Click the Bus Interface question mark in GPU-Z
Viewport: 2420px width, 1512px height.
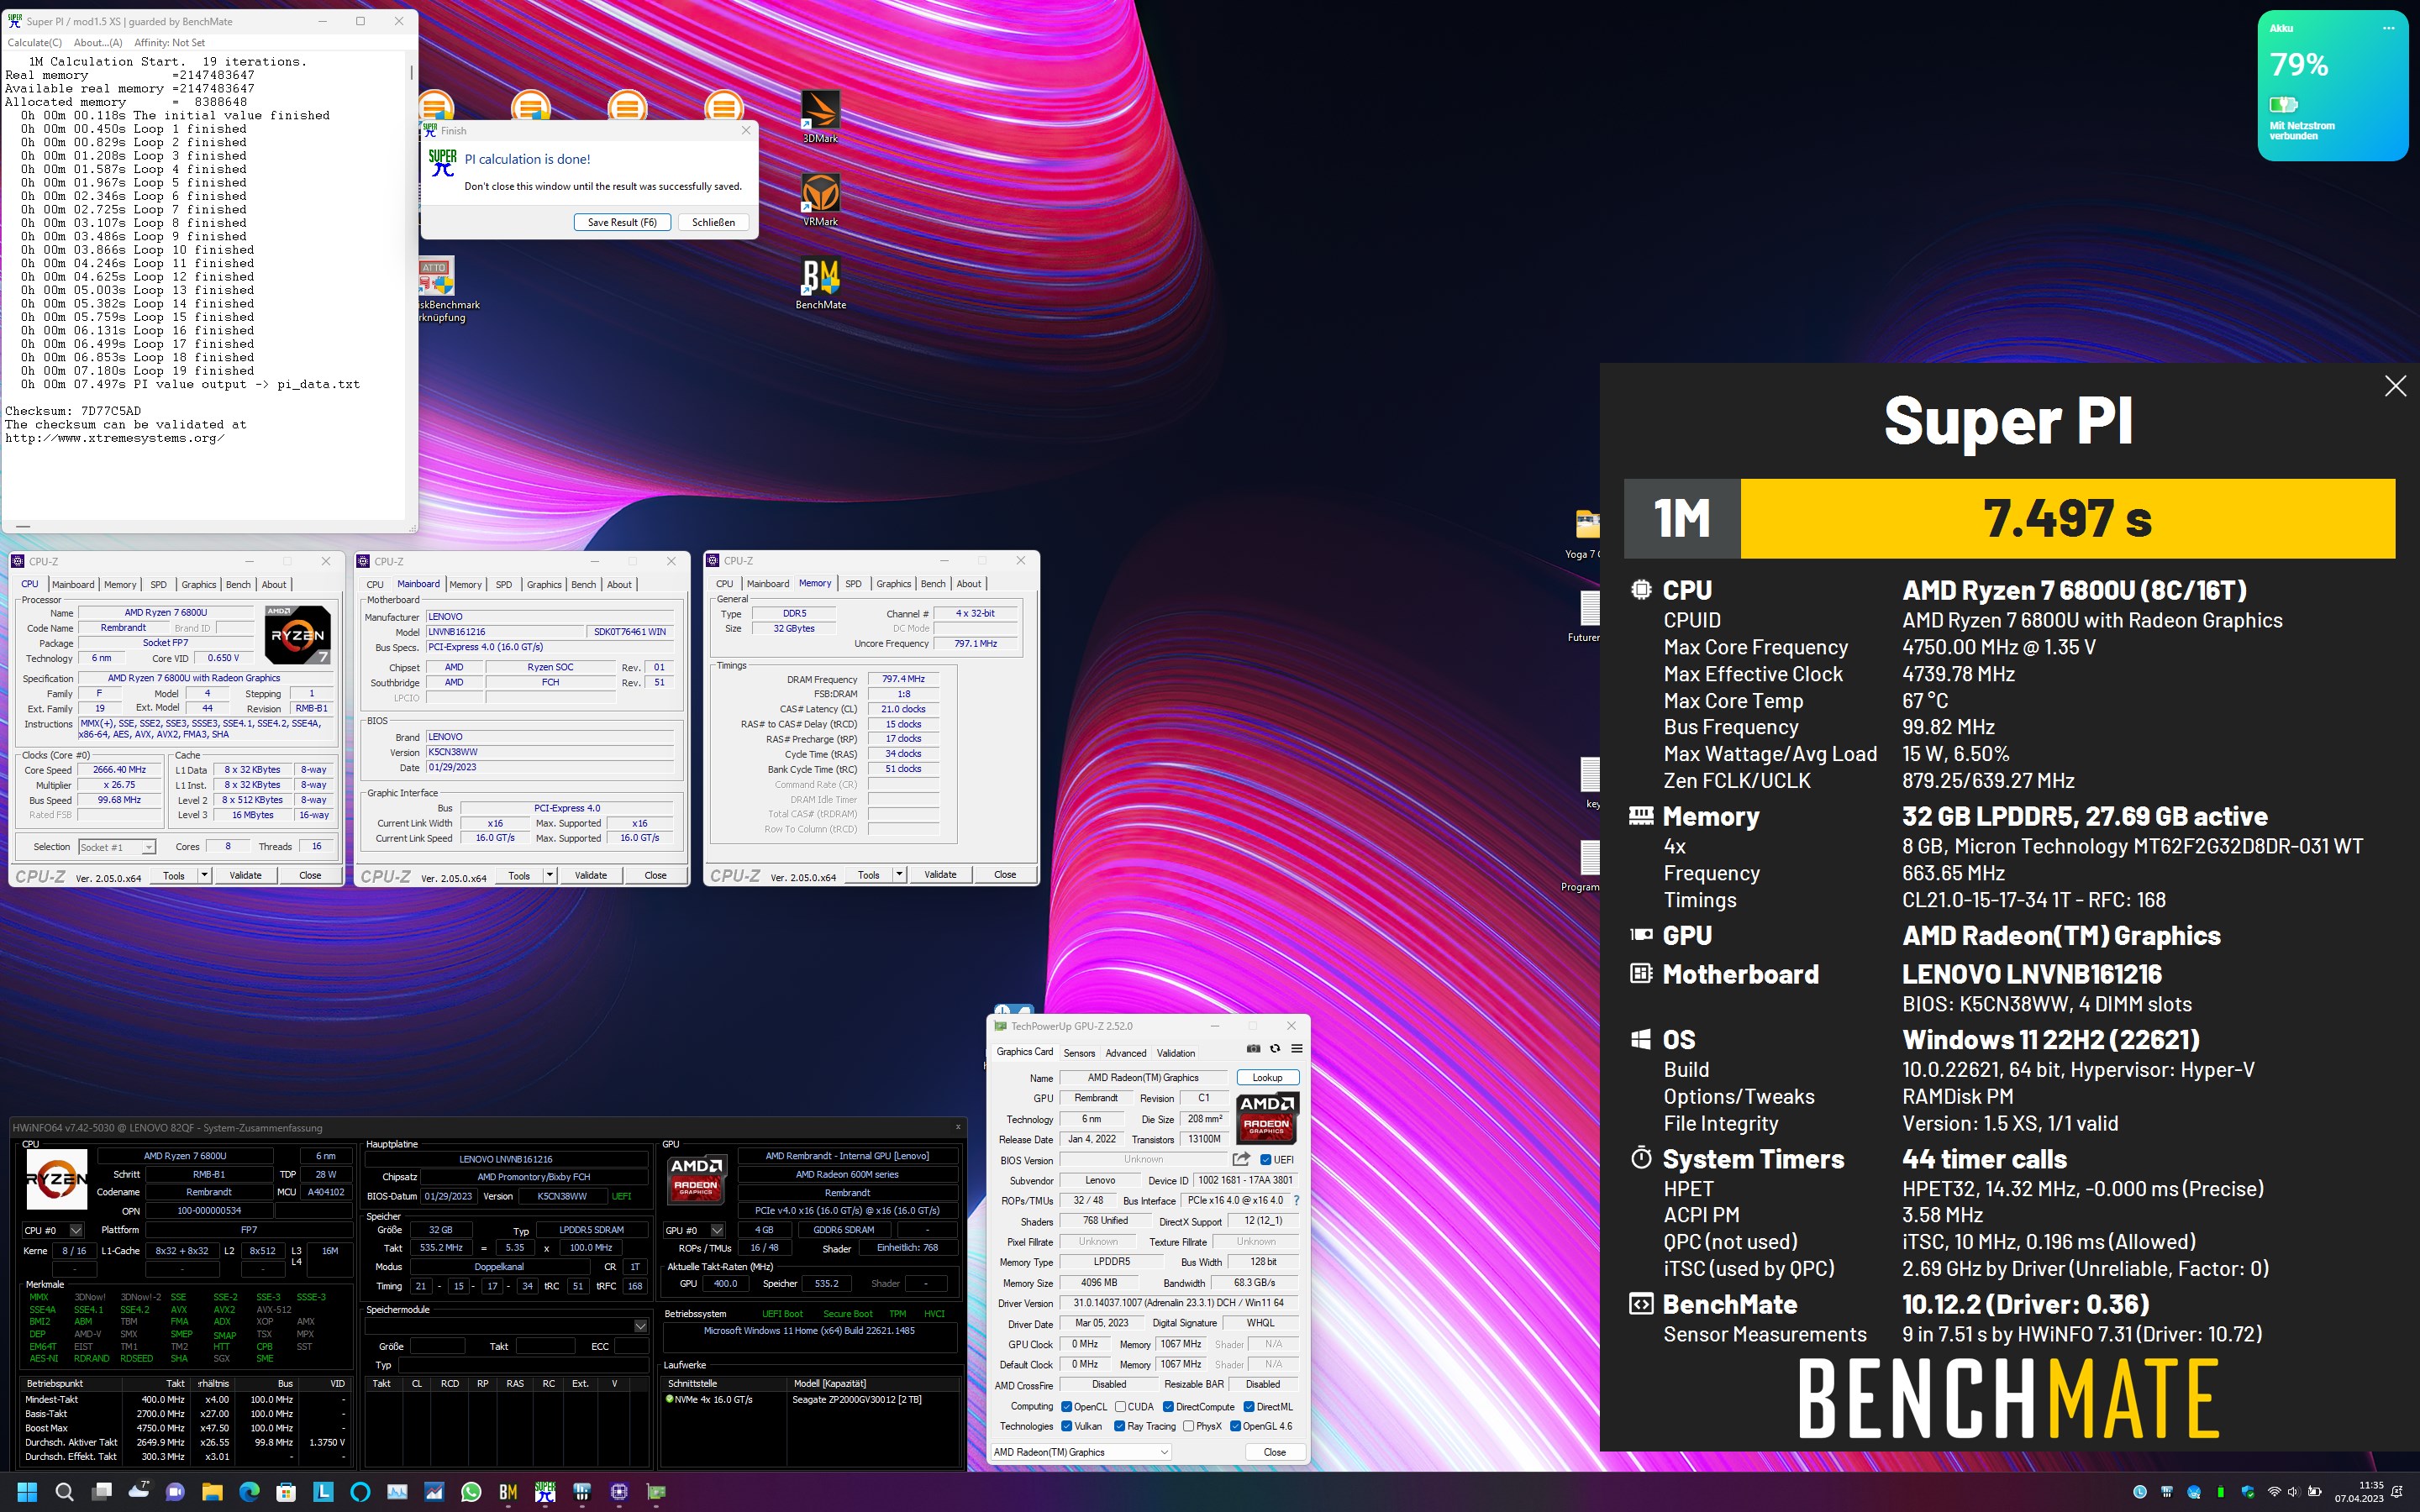pos(1296,1200)
